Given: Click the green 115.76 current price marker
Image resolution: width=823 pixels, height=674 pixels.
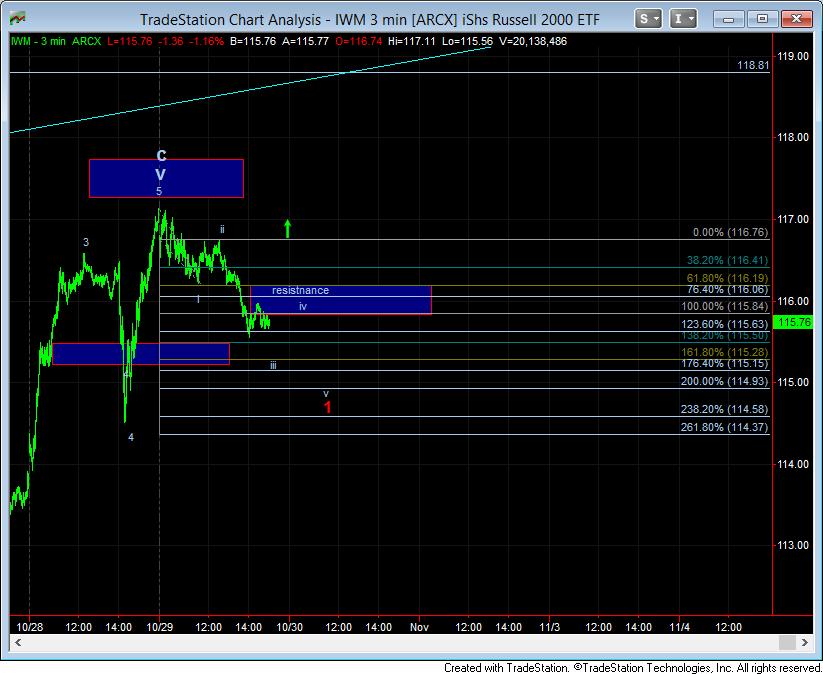Looking at the screenshot, I should click(795, 322).
